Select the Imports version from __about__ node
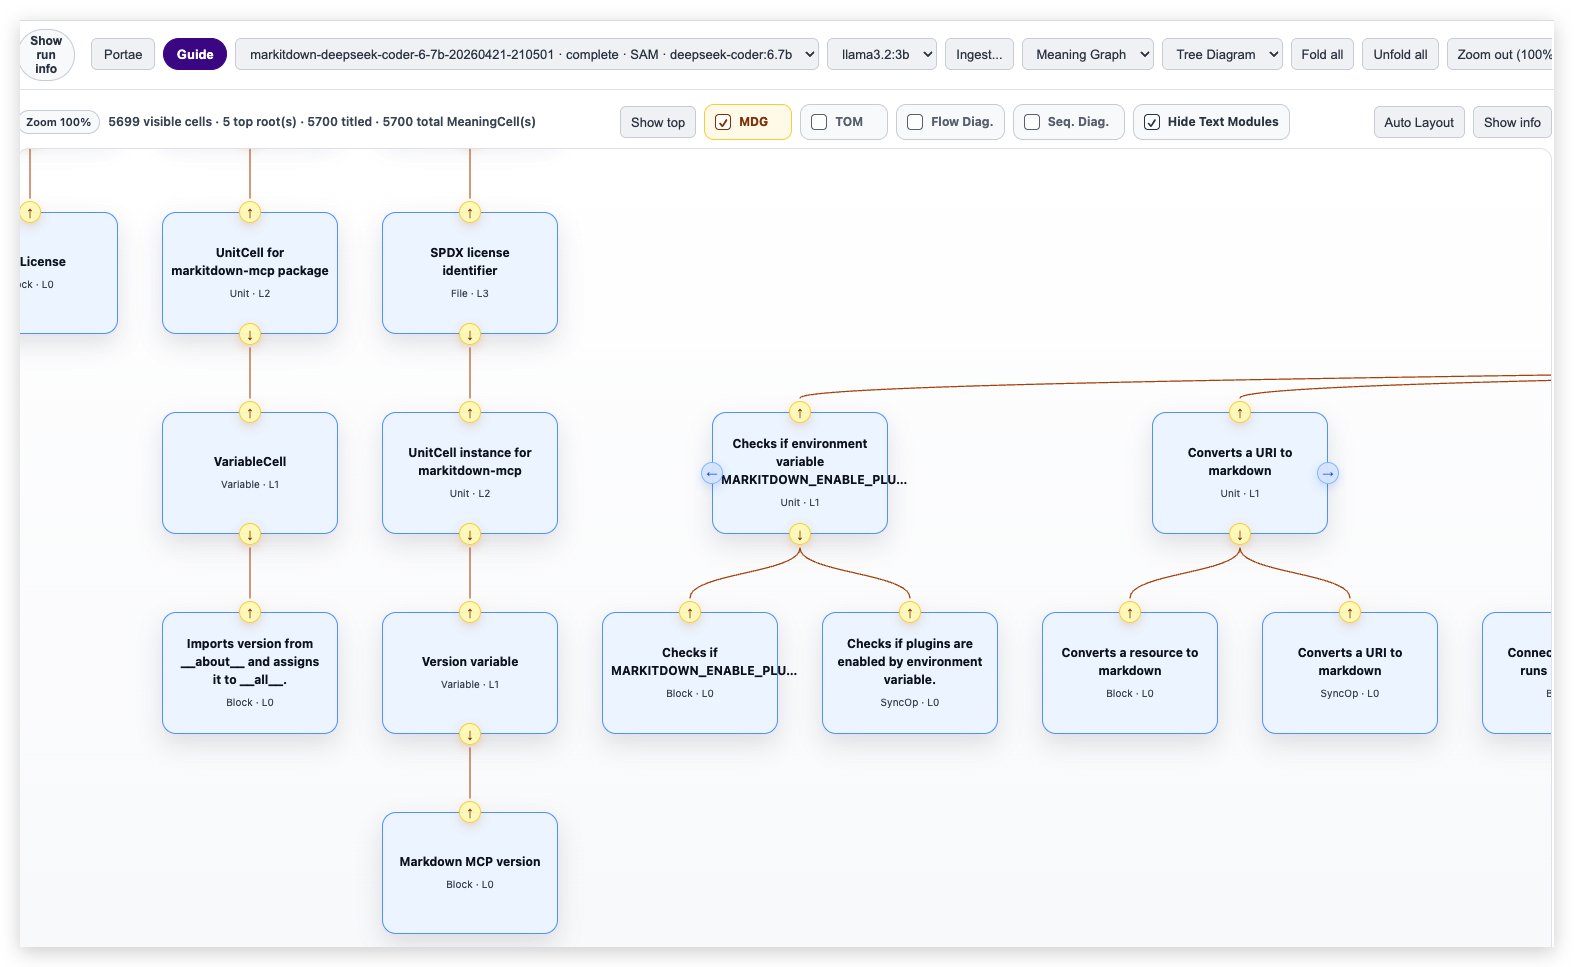Image resolution: width=1574 pixels, height=967 pixels. pyautogui.click(x=250, y=673)
